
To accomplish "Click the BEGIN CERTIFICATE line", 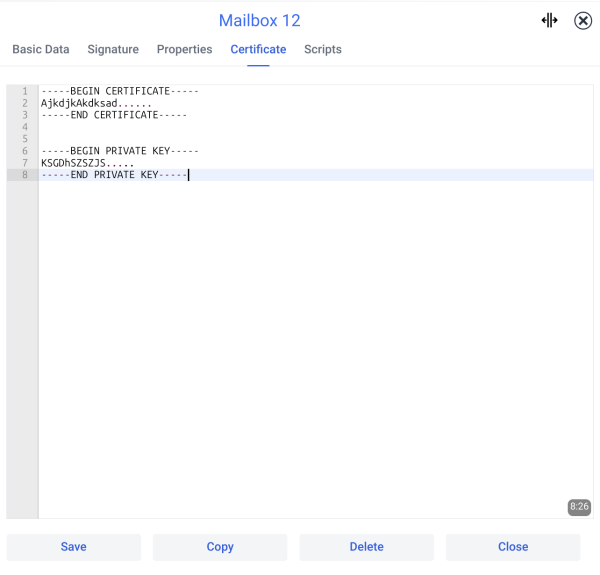I will [x=120, y=91].
